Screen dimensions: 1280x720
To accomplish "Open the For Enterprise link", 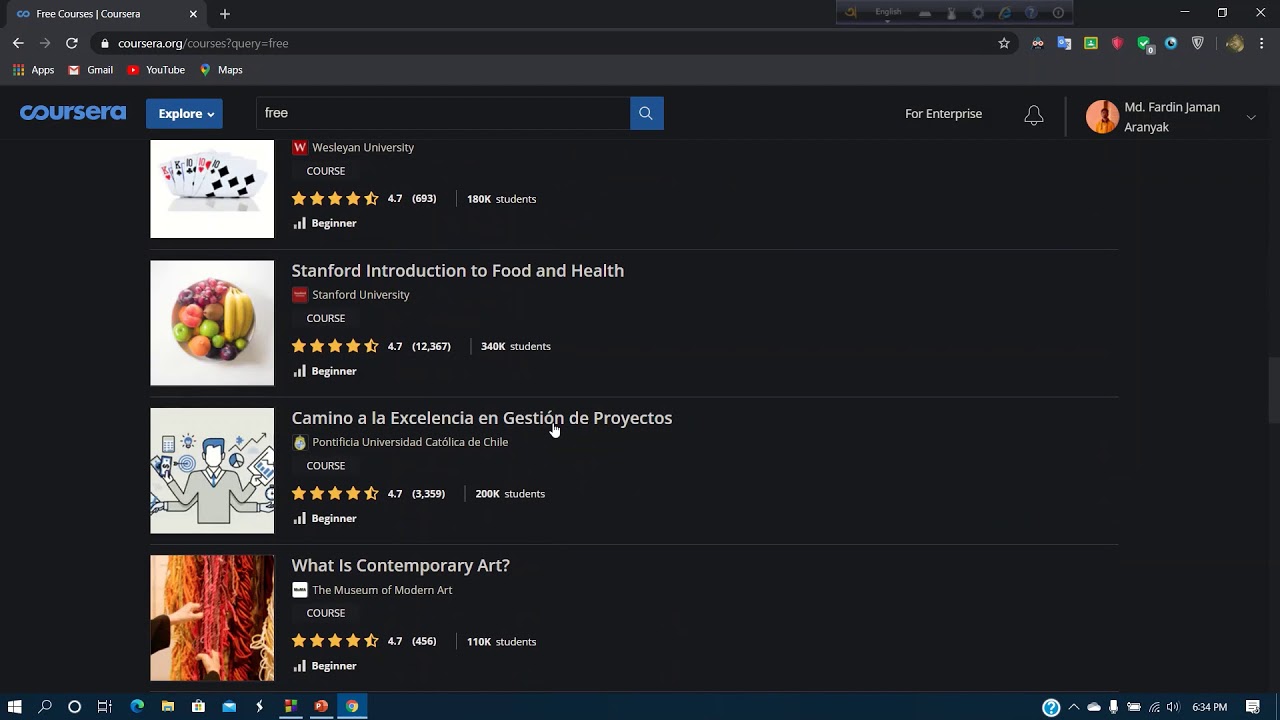I will (943, 114).
